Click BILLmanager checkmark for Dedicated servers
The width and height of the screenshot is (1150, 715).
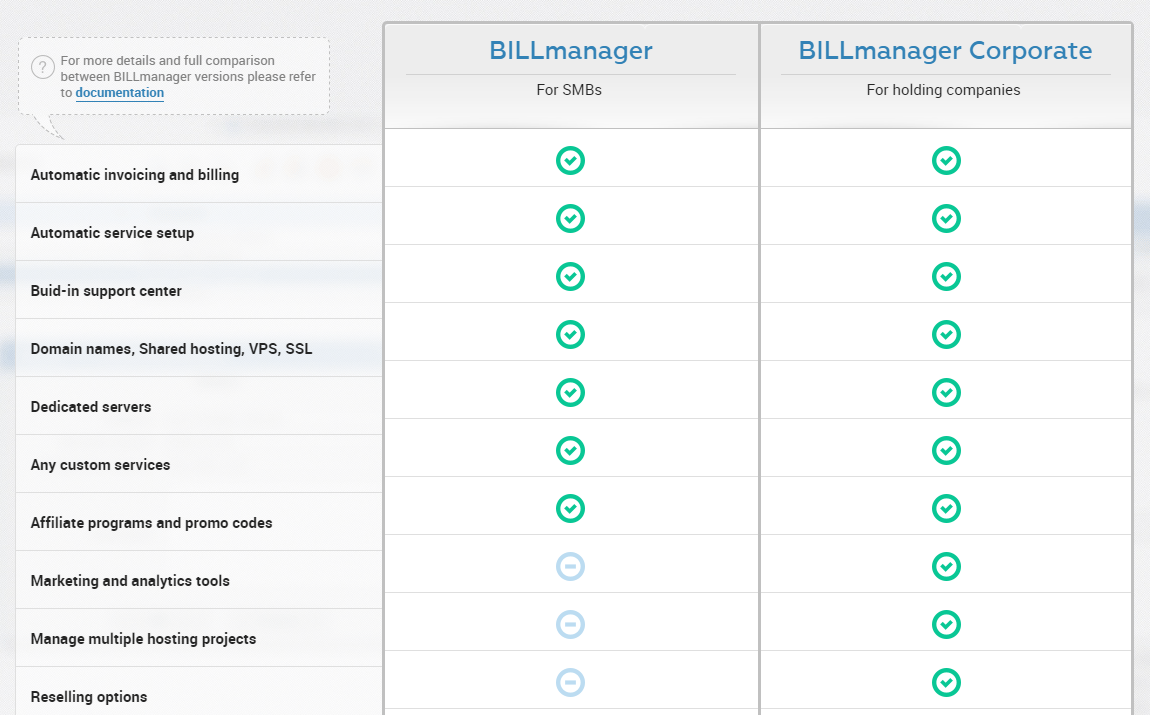click(571, 392)
